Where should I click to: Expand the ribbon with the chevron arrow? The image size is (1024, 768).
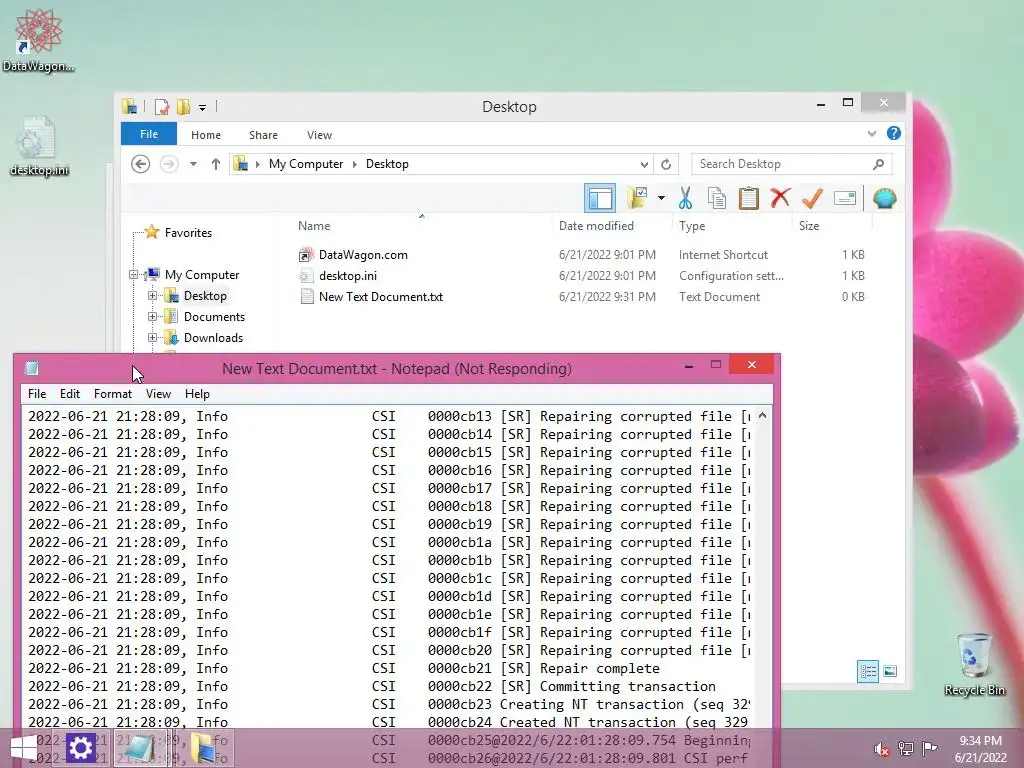871,133
